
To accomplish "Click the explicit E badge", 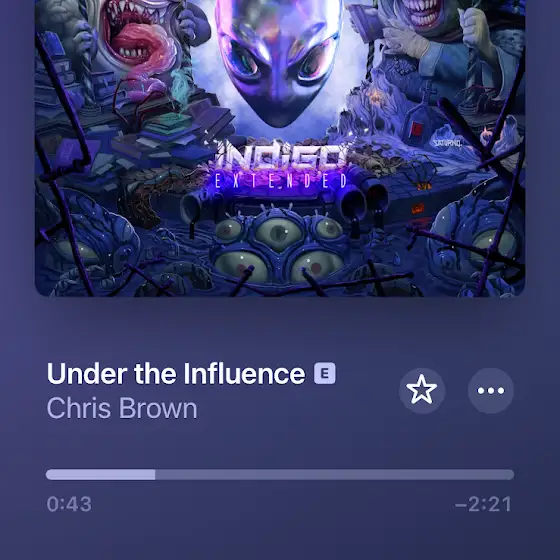I will (x=325, y=373).
